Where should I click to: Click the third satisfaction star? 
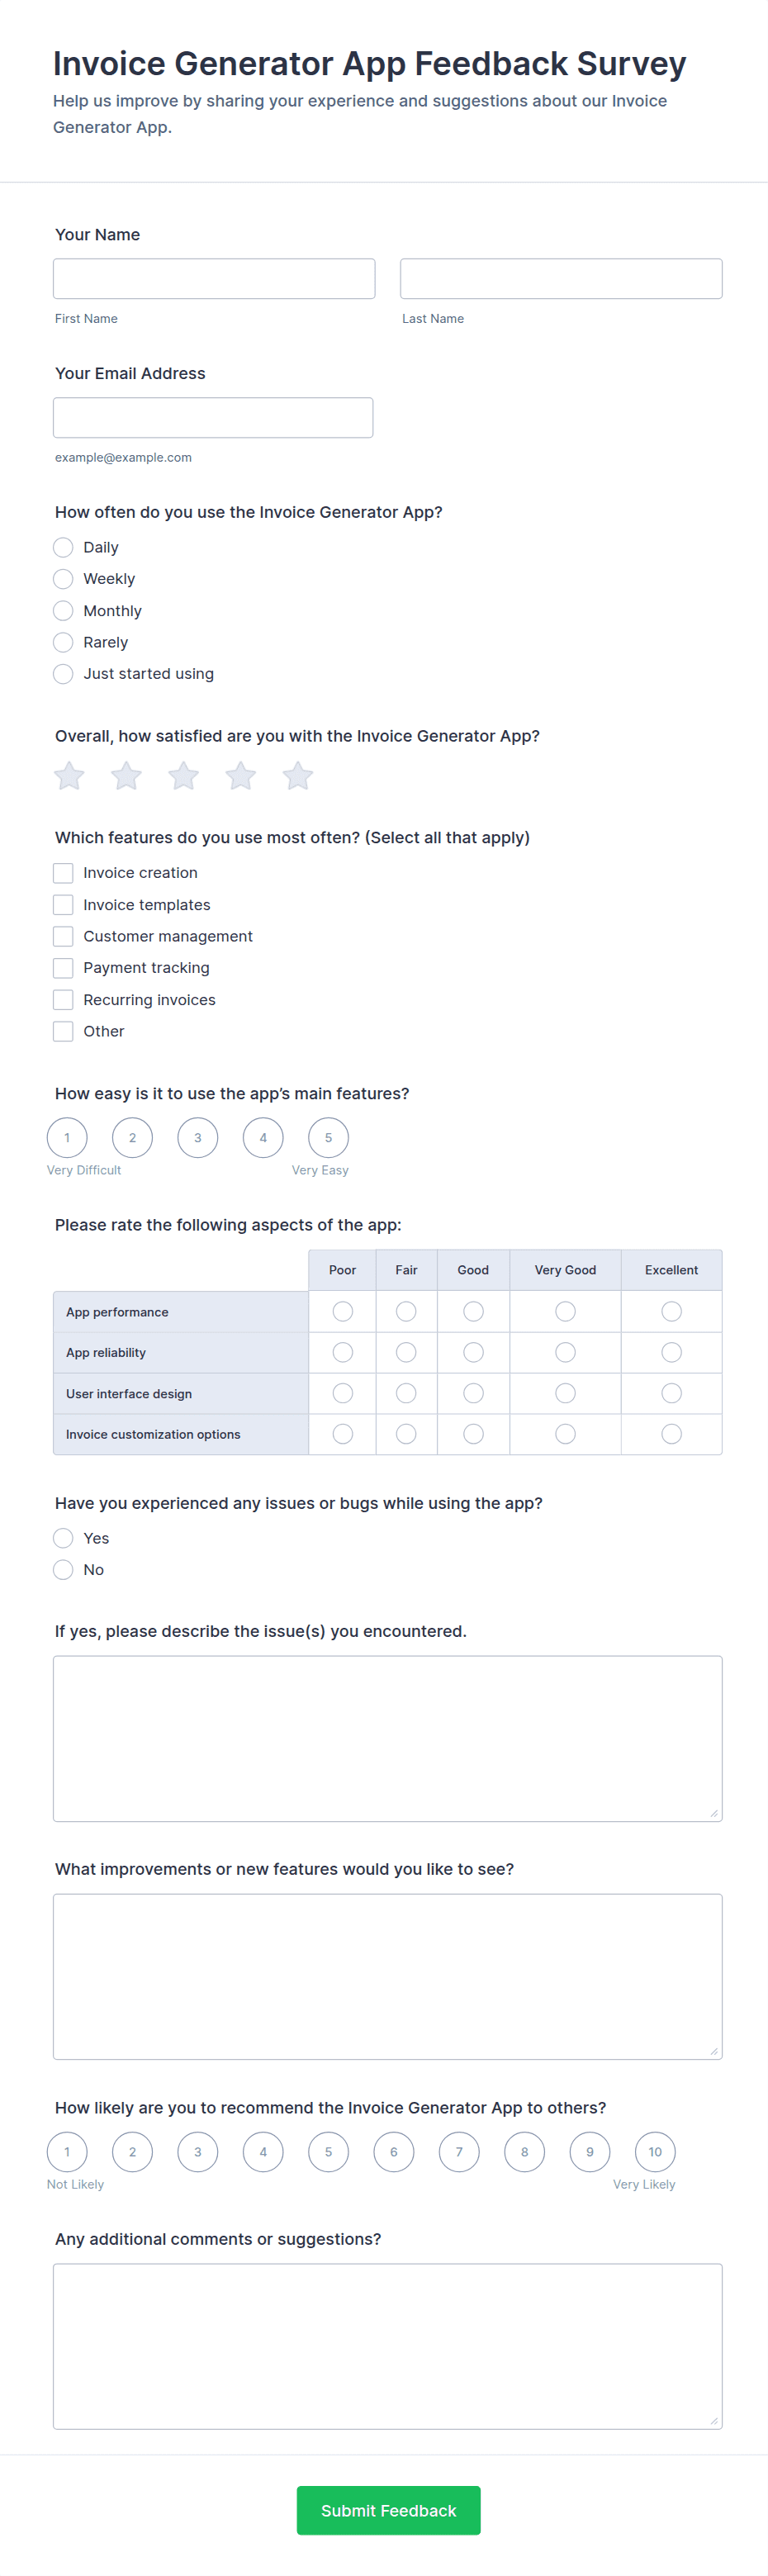[184, 776]
